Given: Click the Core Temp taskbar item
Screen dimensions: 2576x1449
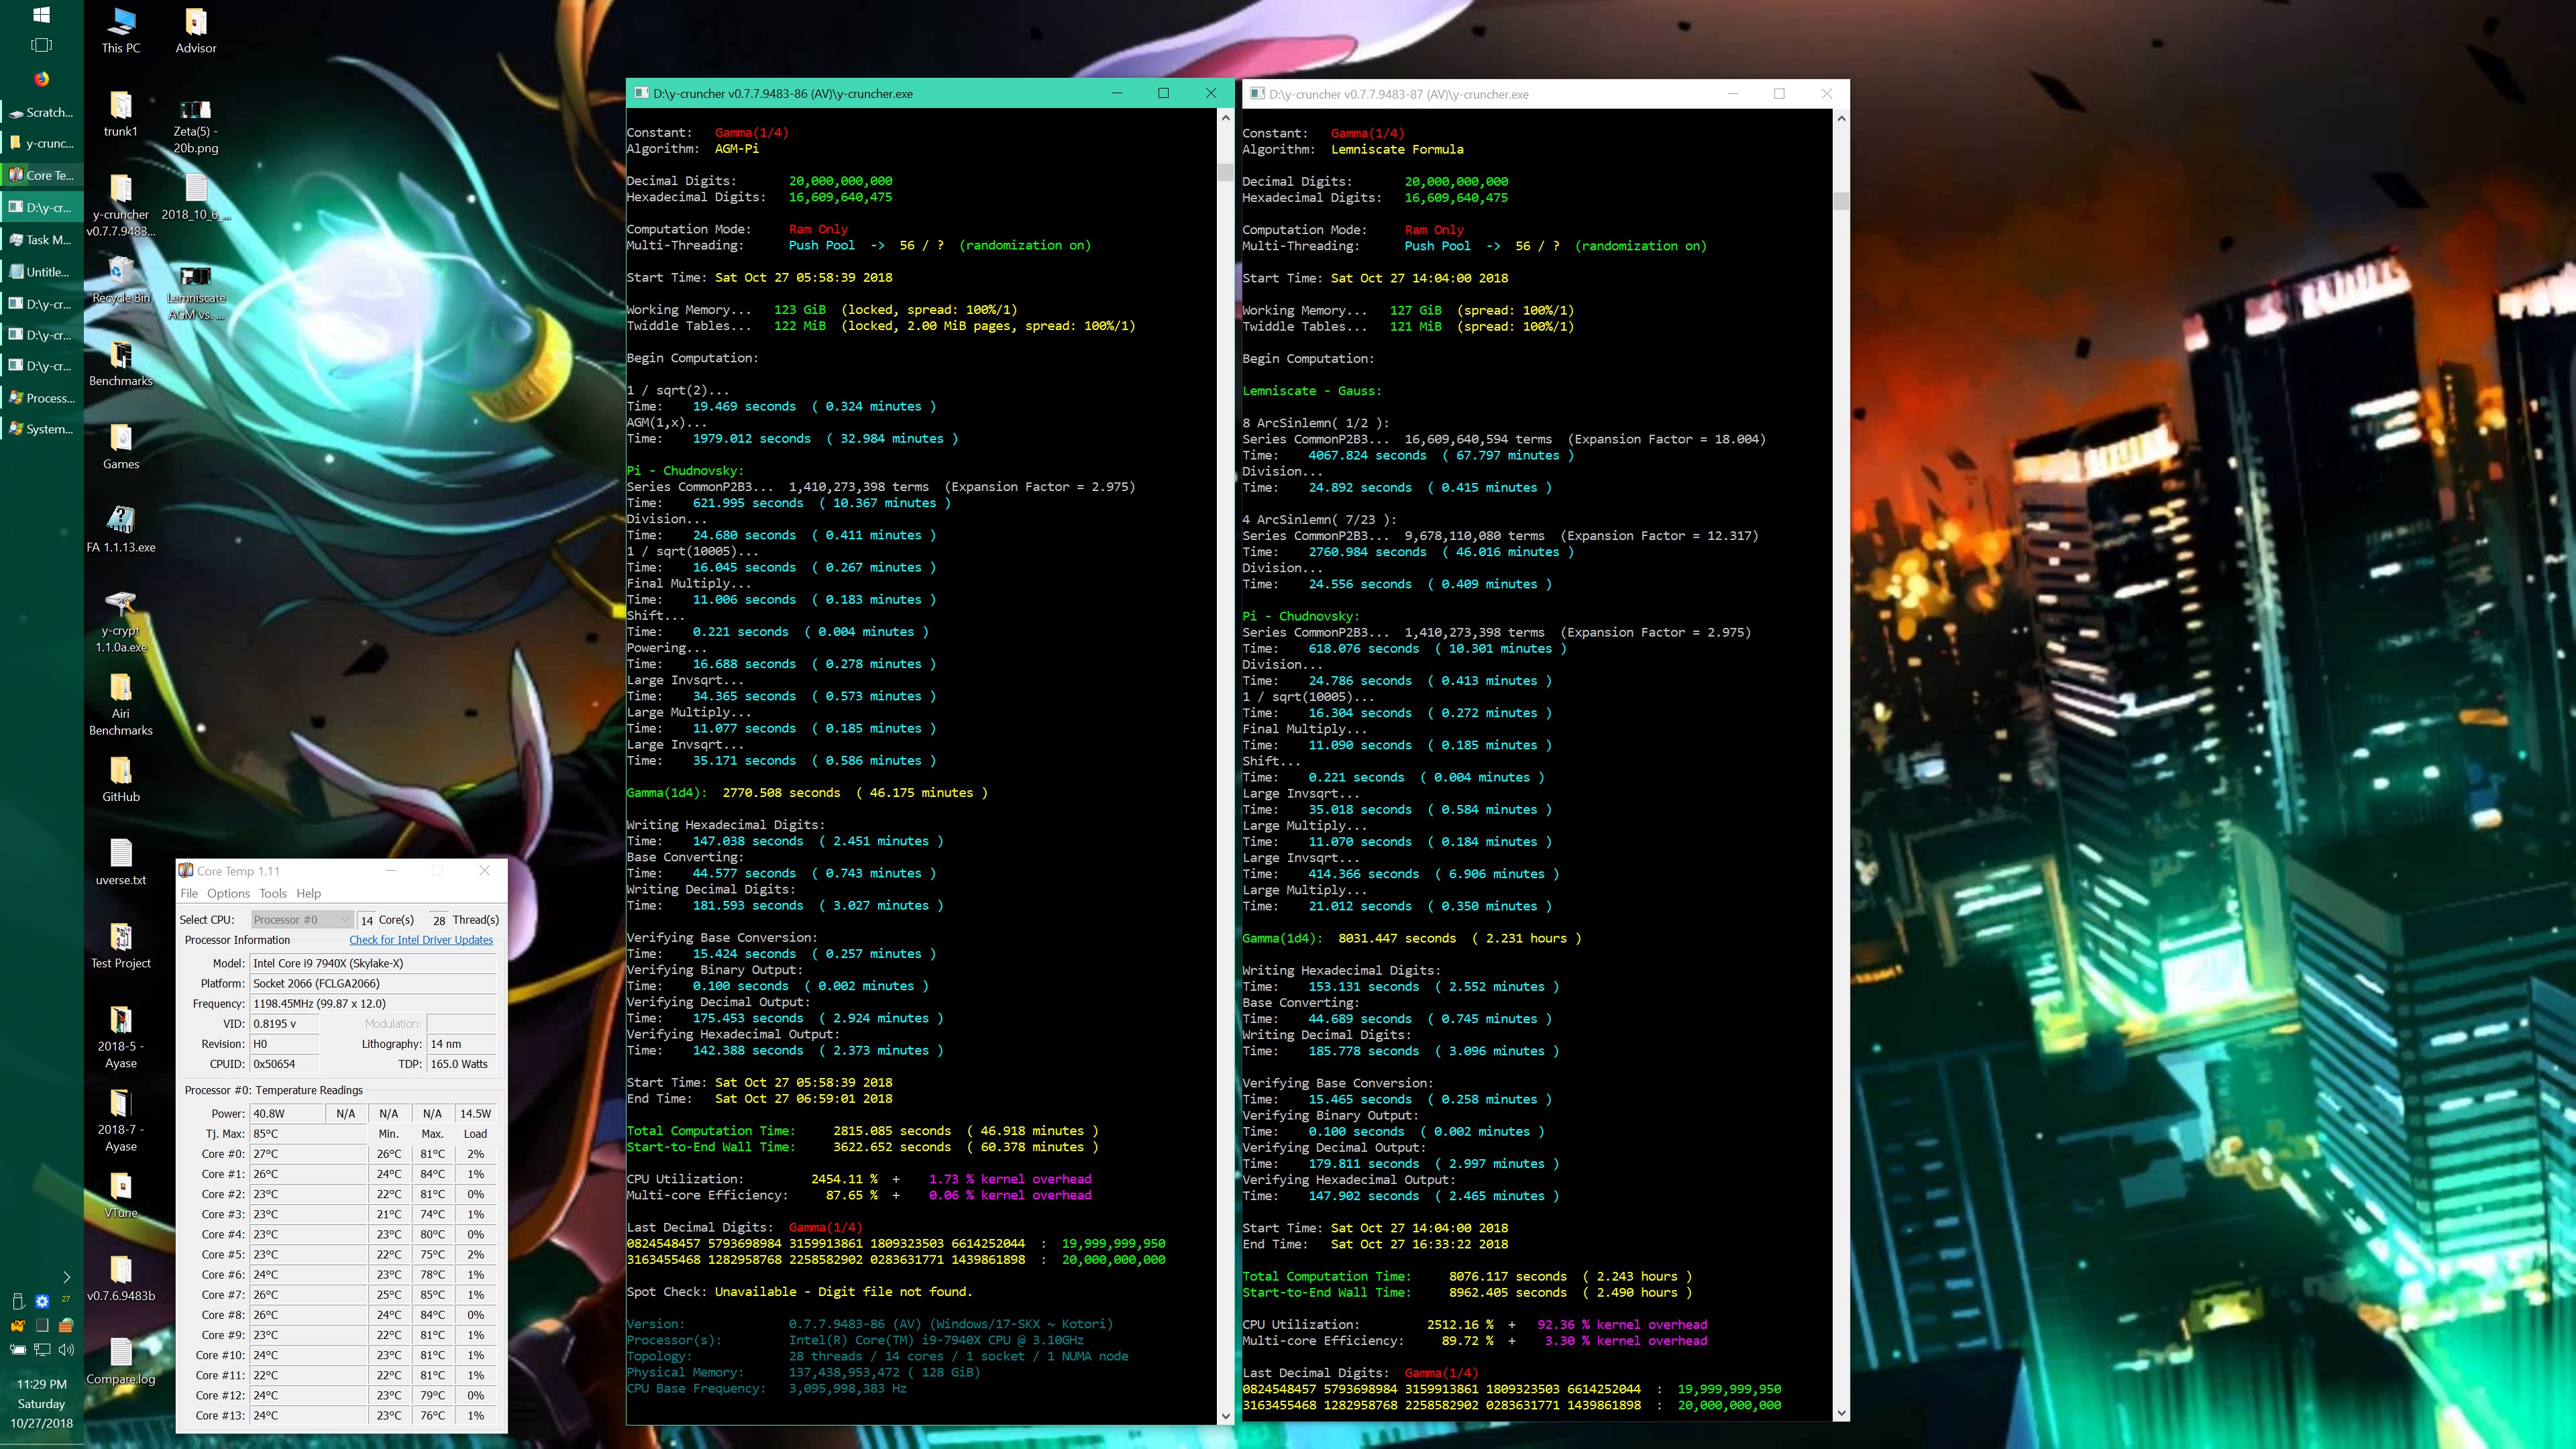Looking at the screenshot, I should point(41,175).
